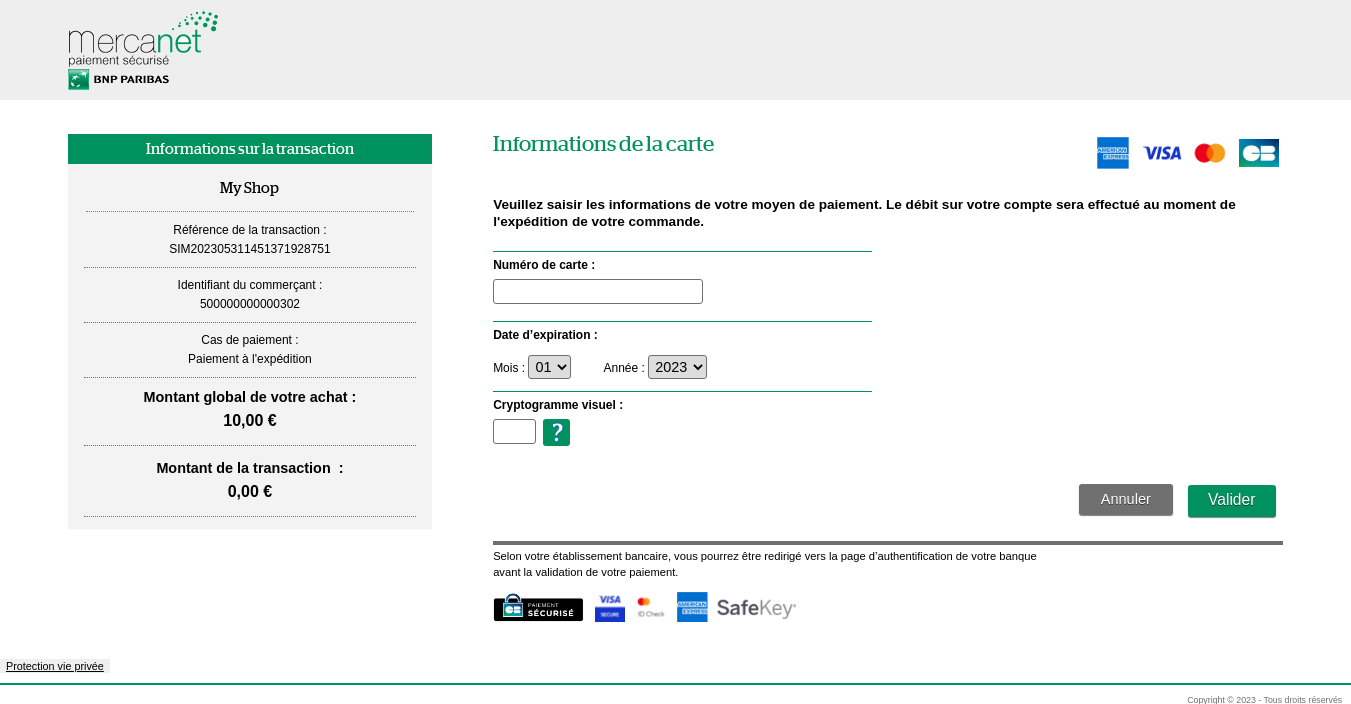Click the BNP Paribas logo

(x=119, y=80)
